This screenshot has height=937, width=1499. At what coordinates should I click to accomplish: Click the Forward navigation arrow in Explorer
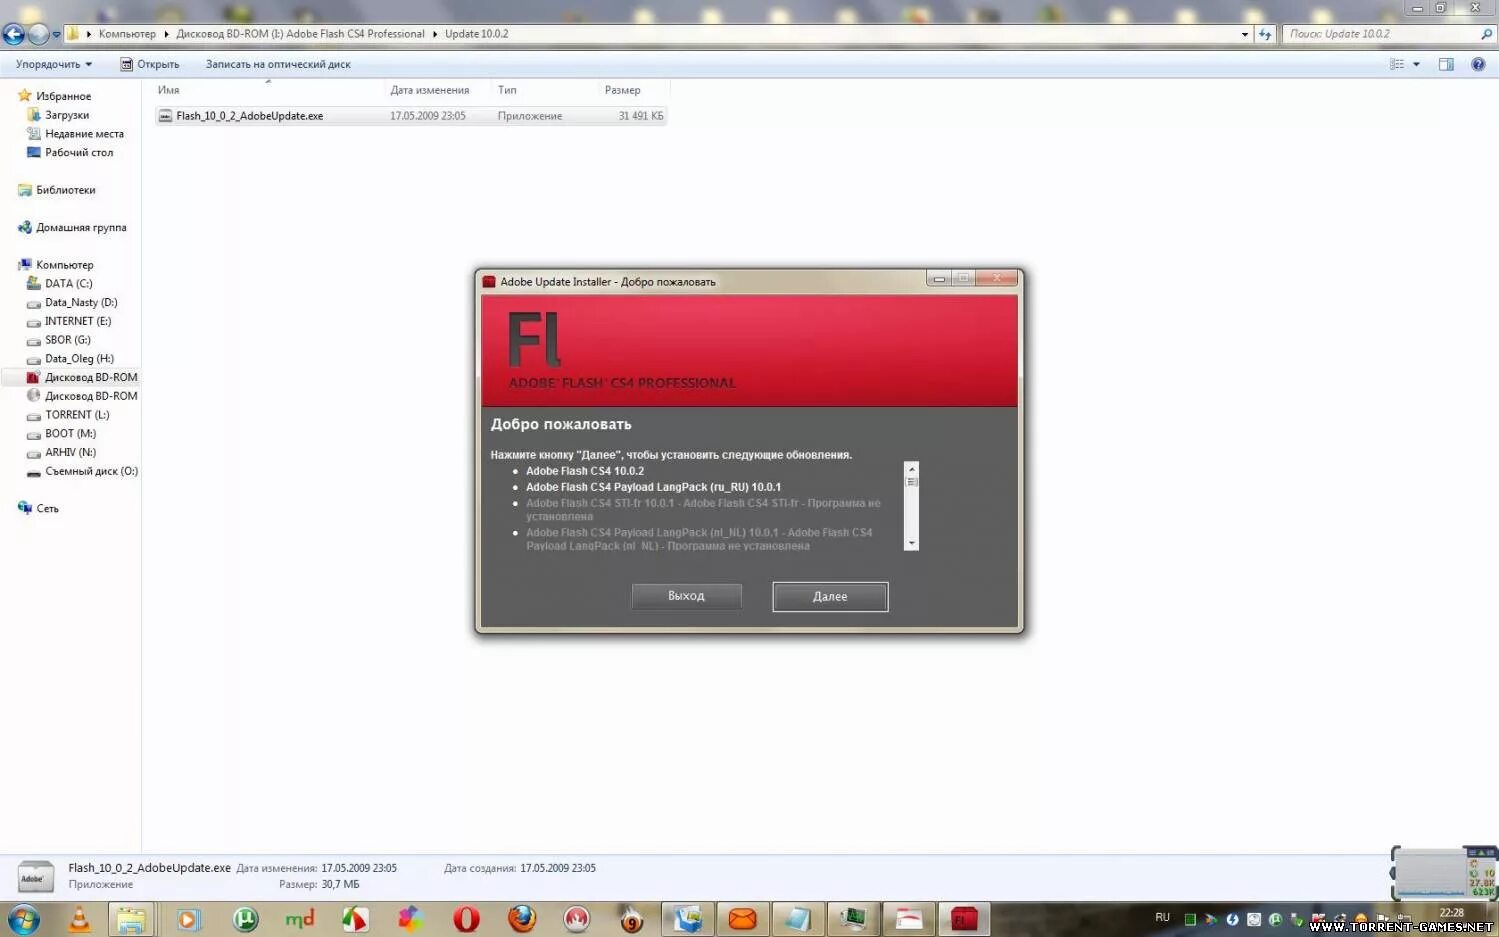(x=38, y=34)
